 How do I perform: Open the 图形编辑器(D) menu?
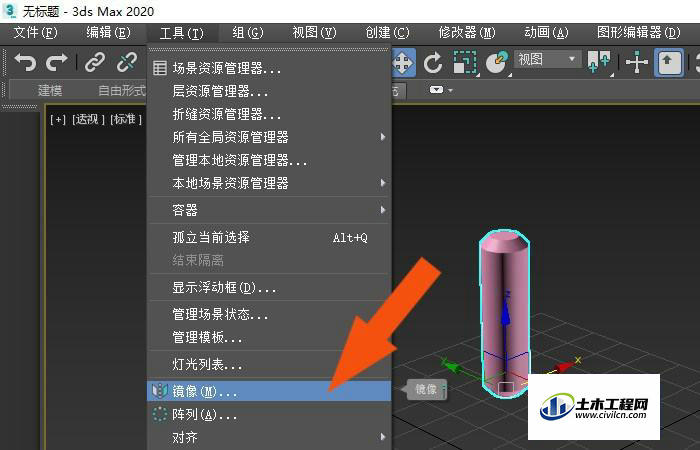638,33
